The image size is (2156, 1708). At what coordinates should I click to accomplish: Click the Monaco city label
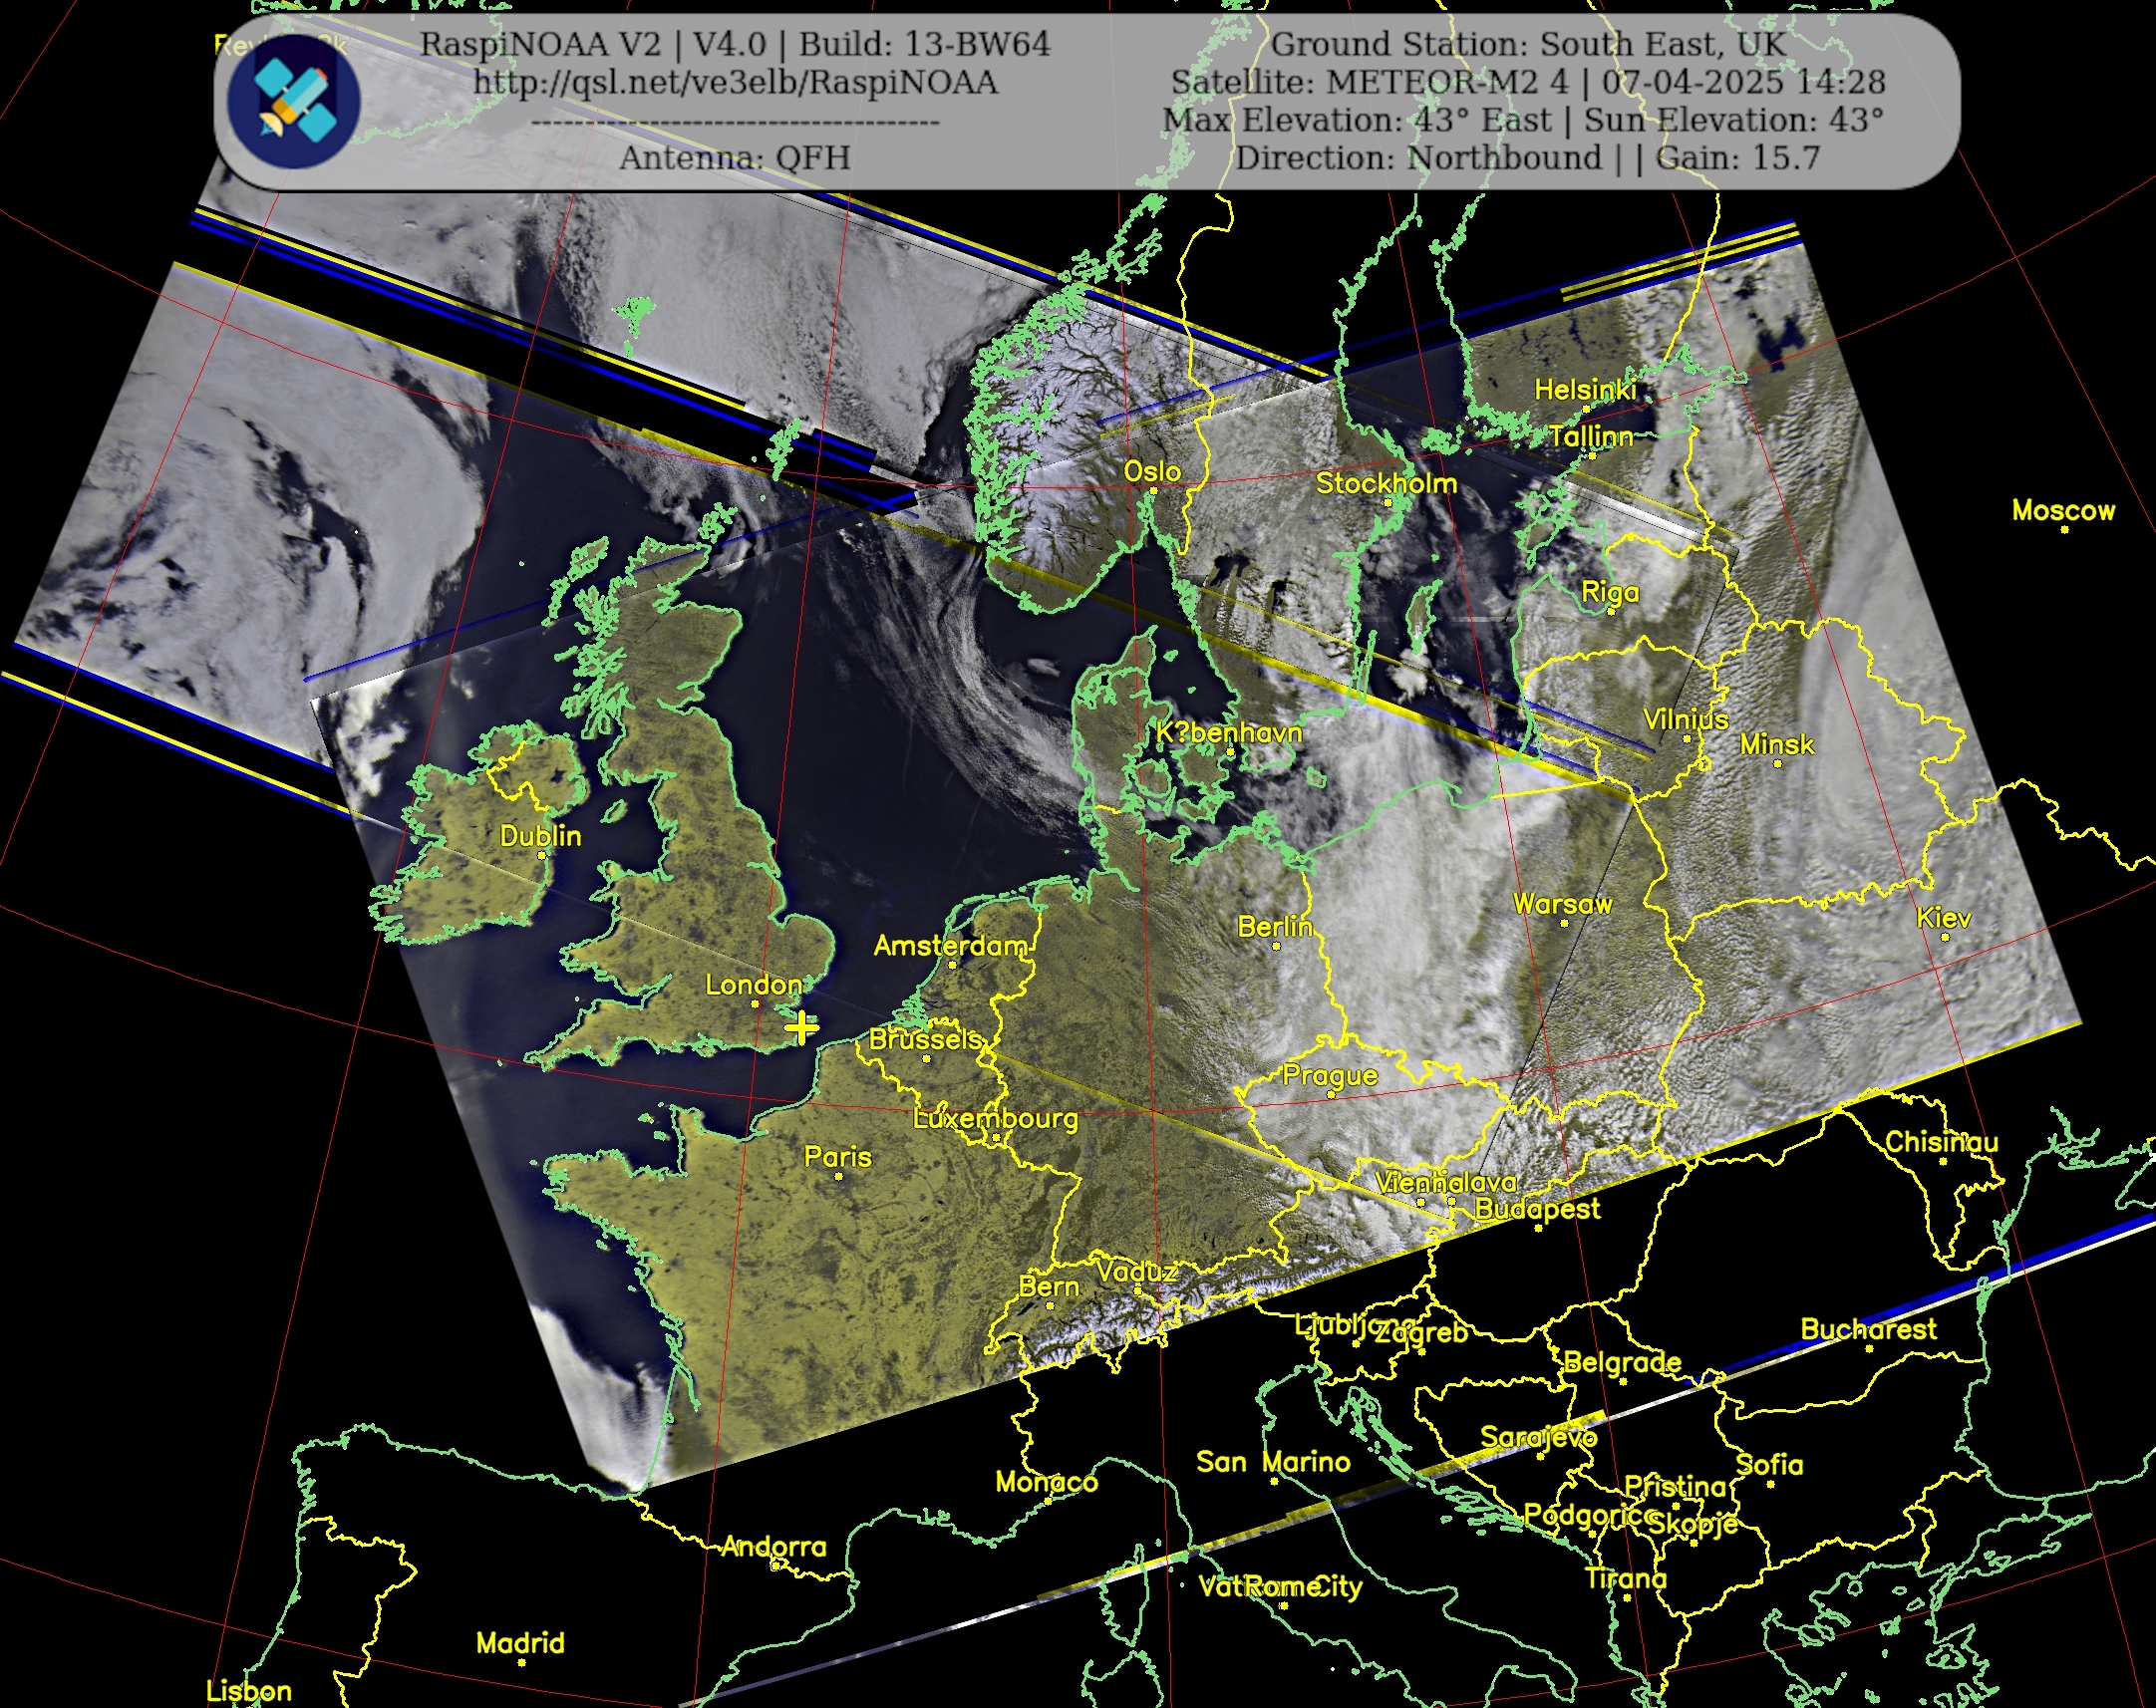pos(1046,1482)
